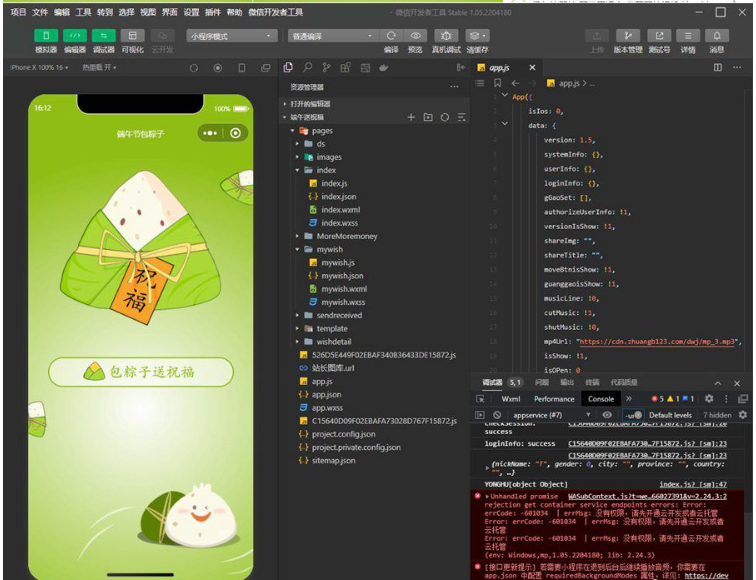Open DevTools settings gear icon
Viewport: 756px width, 580px height.
coord(709,399)
